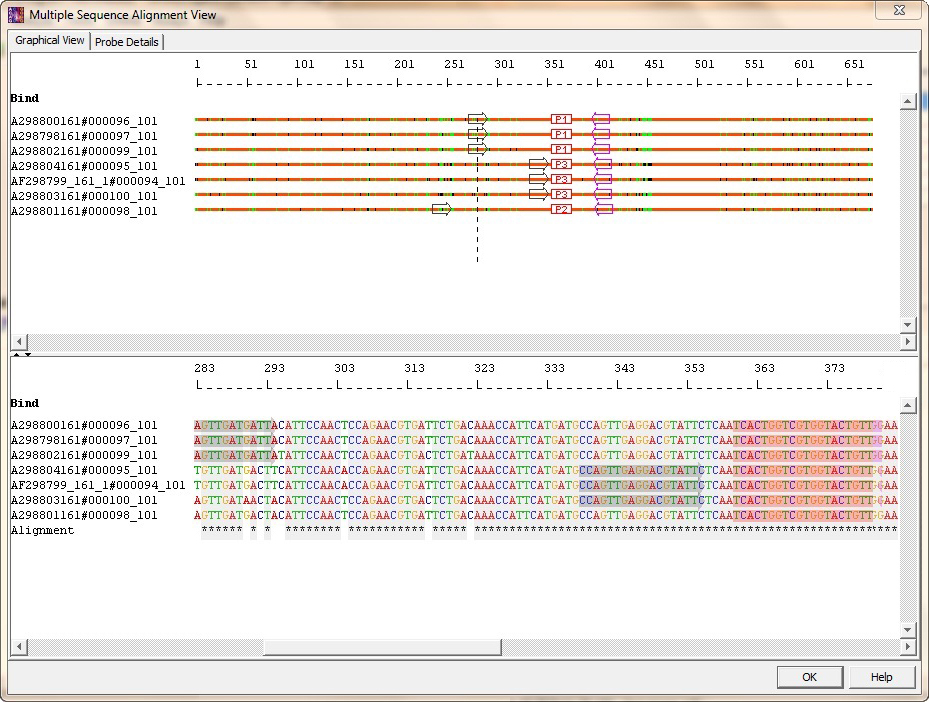Click position 323 on the sequence ruler

pos(484,368)
